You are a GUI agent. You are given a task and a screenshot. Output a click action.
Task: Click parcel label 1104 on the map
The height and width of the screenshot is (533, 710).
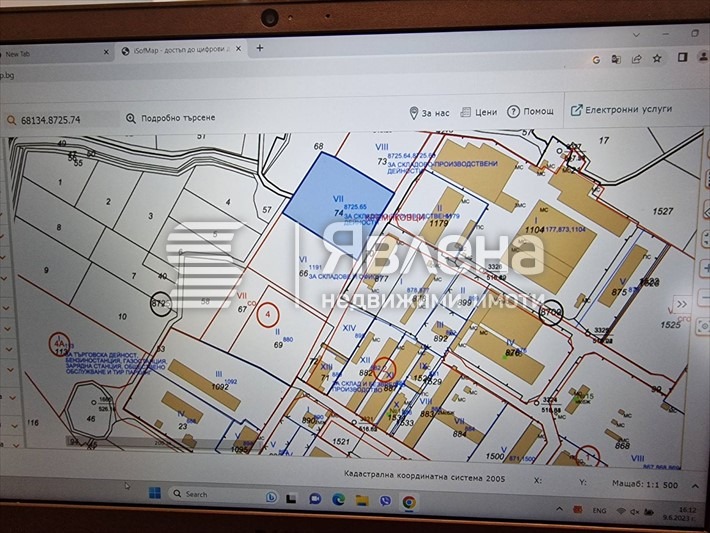click(x=534, y=230)
